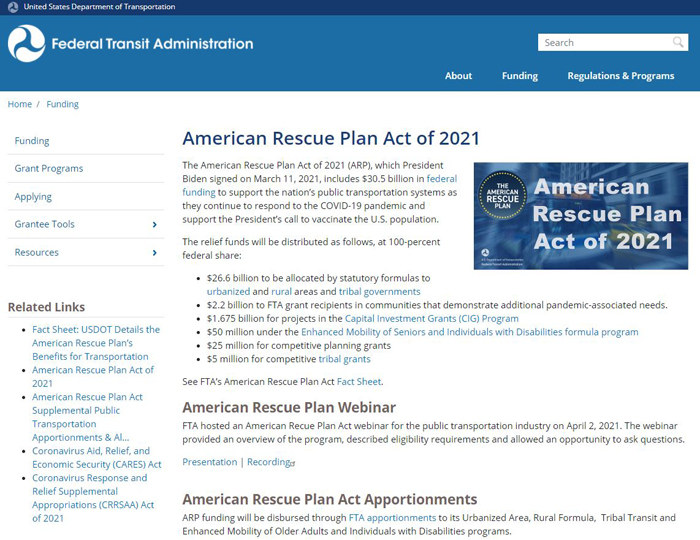Go to Home breadcrumb link
Image resolution: width=700 pixels, height=540 pixels.
[x=20, y=104]
